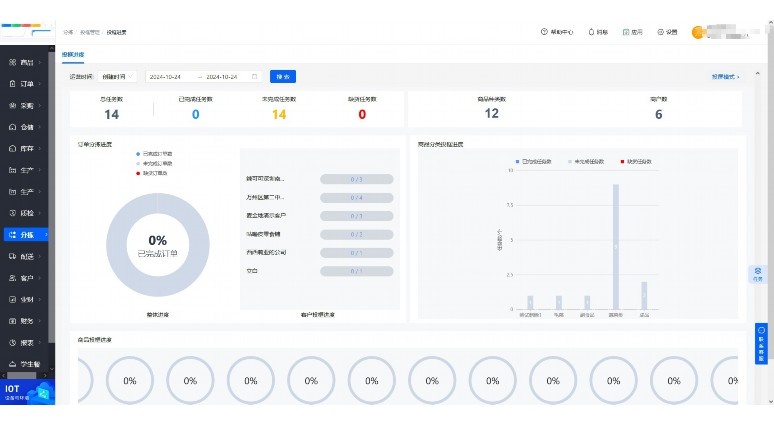This screenshot has height=425, width=774.
Task: Click the end date field in range picker
Action: [x=222, y=77]
